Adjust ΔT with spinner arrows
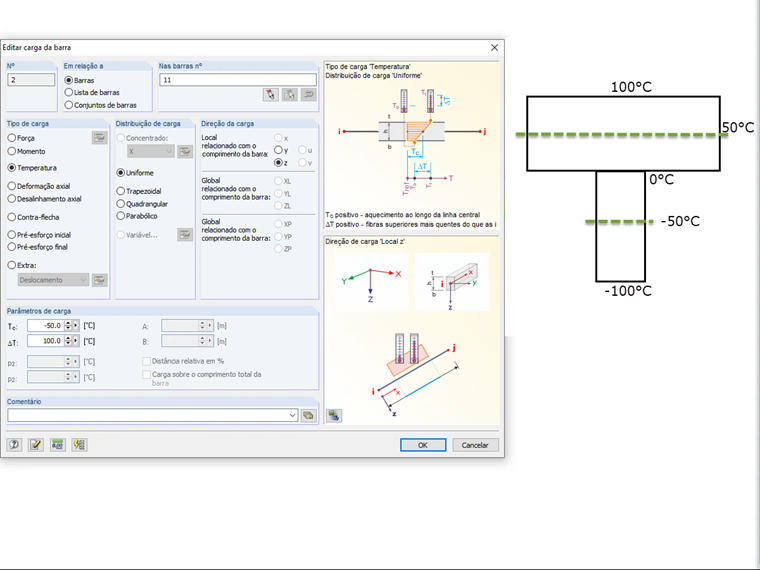This screenshot has width=760, height=570. 68,341
